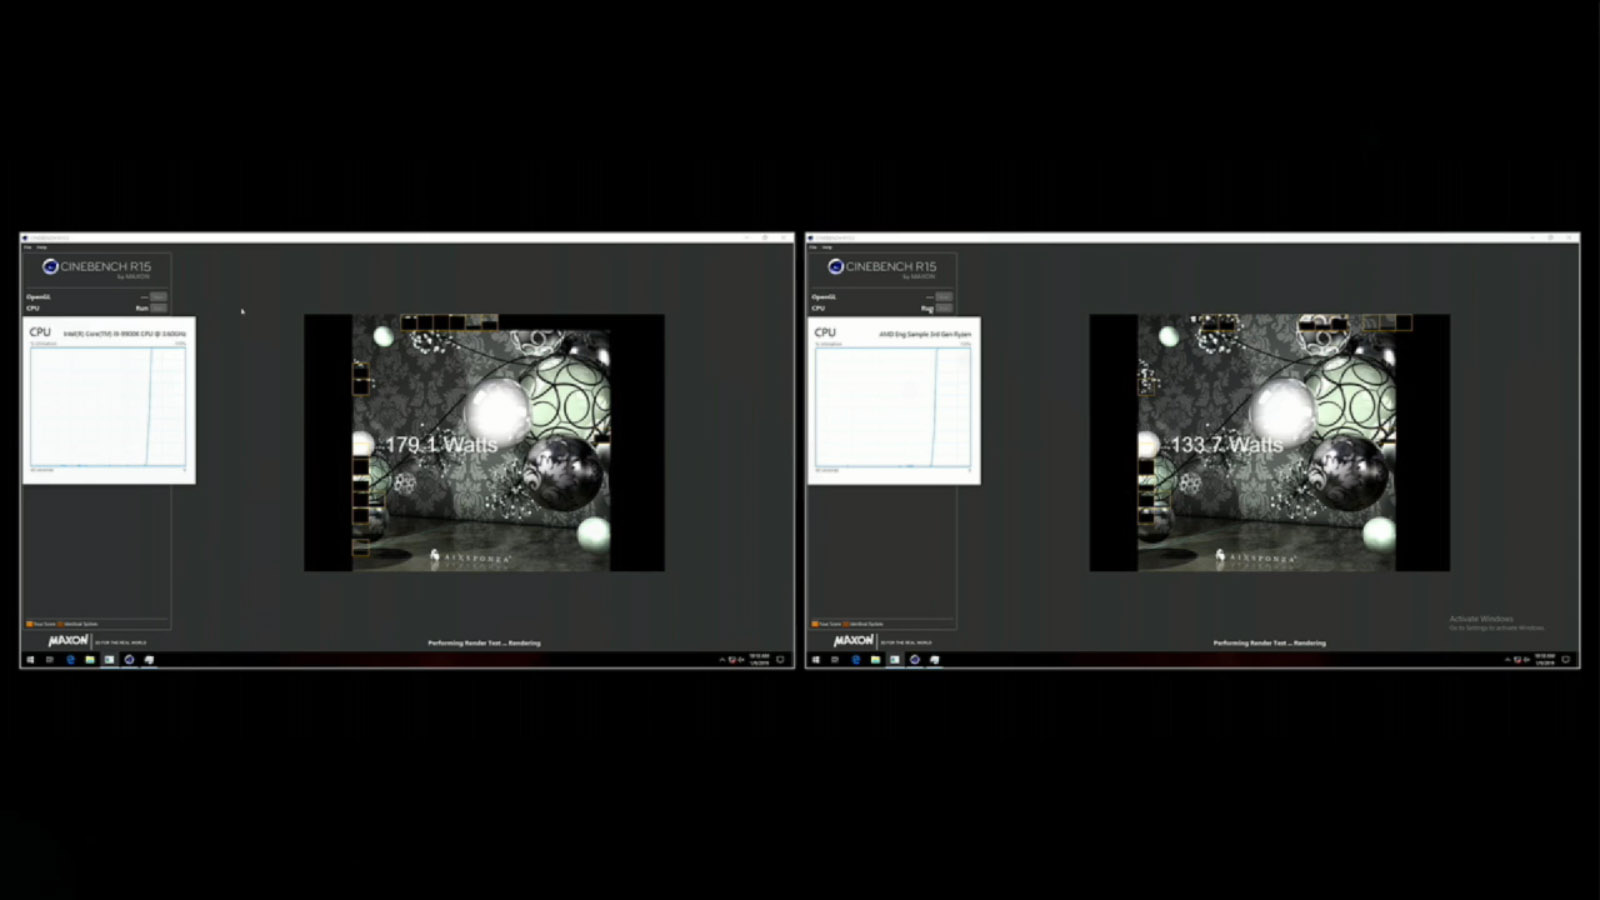
Task: Launch Edge browser from left taskbar
Action: click(70, 660)
